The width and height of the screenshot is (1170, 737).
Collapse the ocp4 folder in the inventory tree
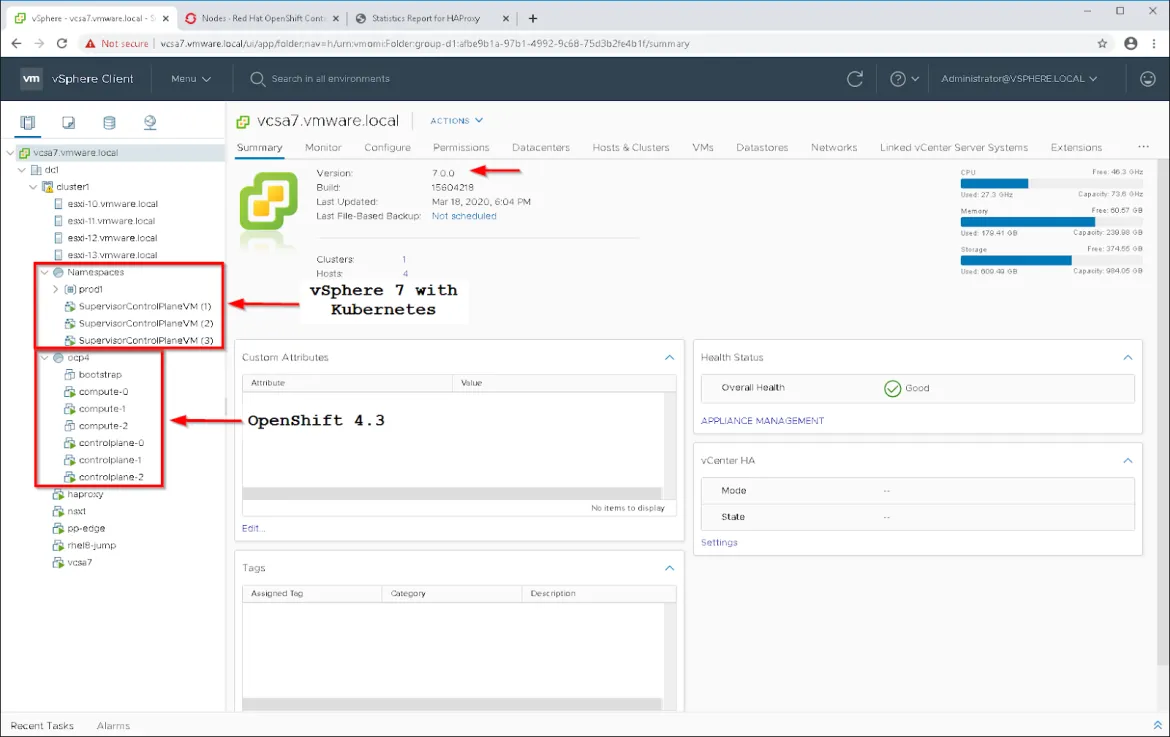point(44,356)
